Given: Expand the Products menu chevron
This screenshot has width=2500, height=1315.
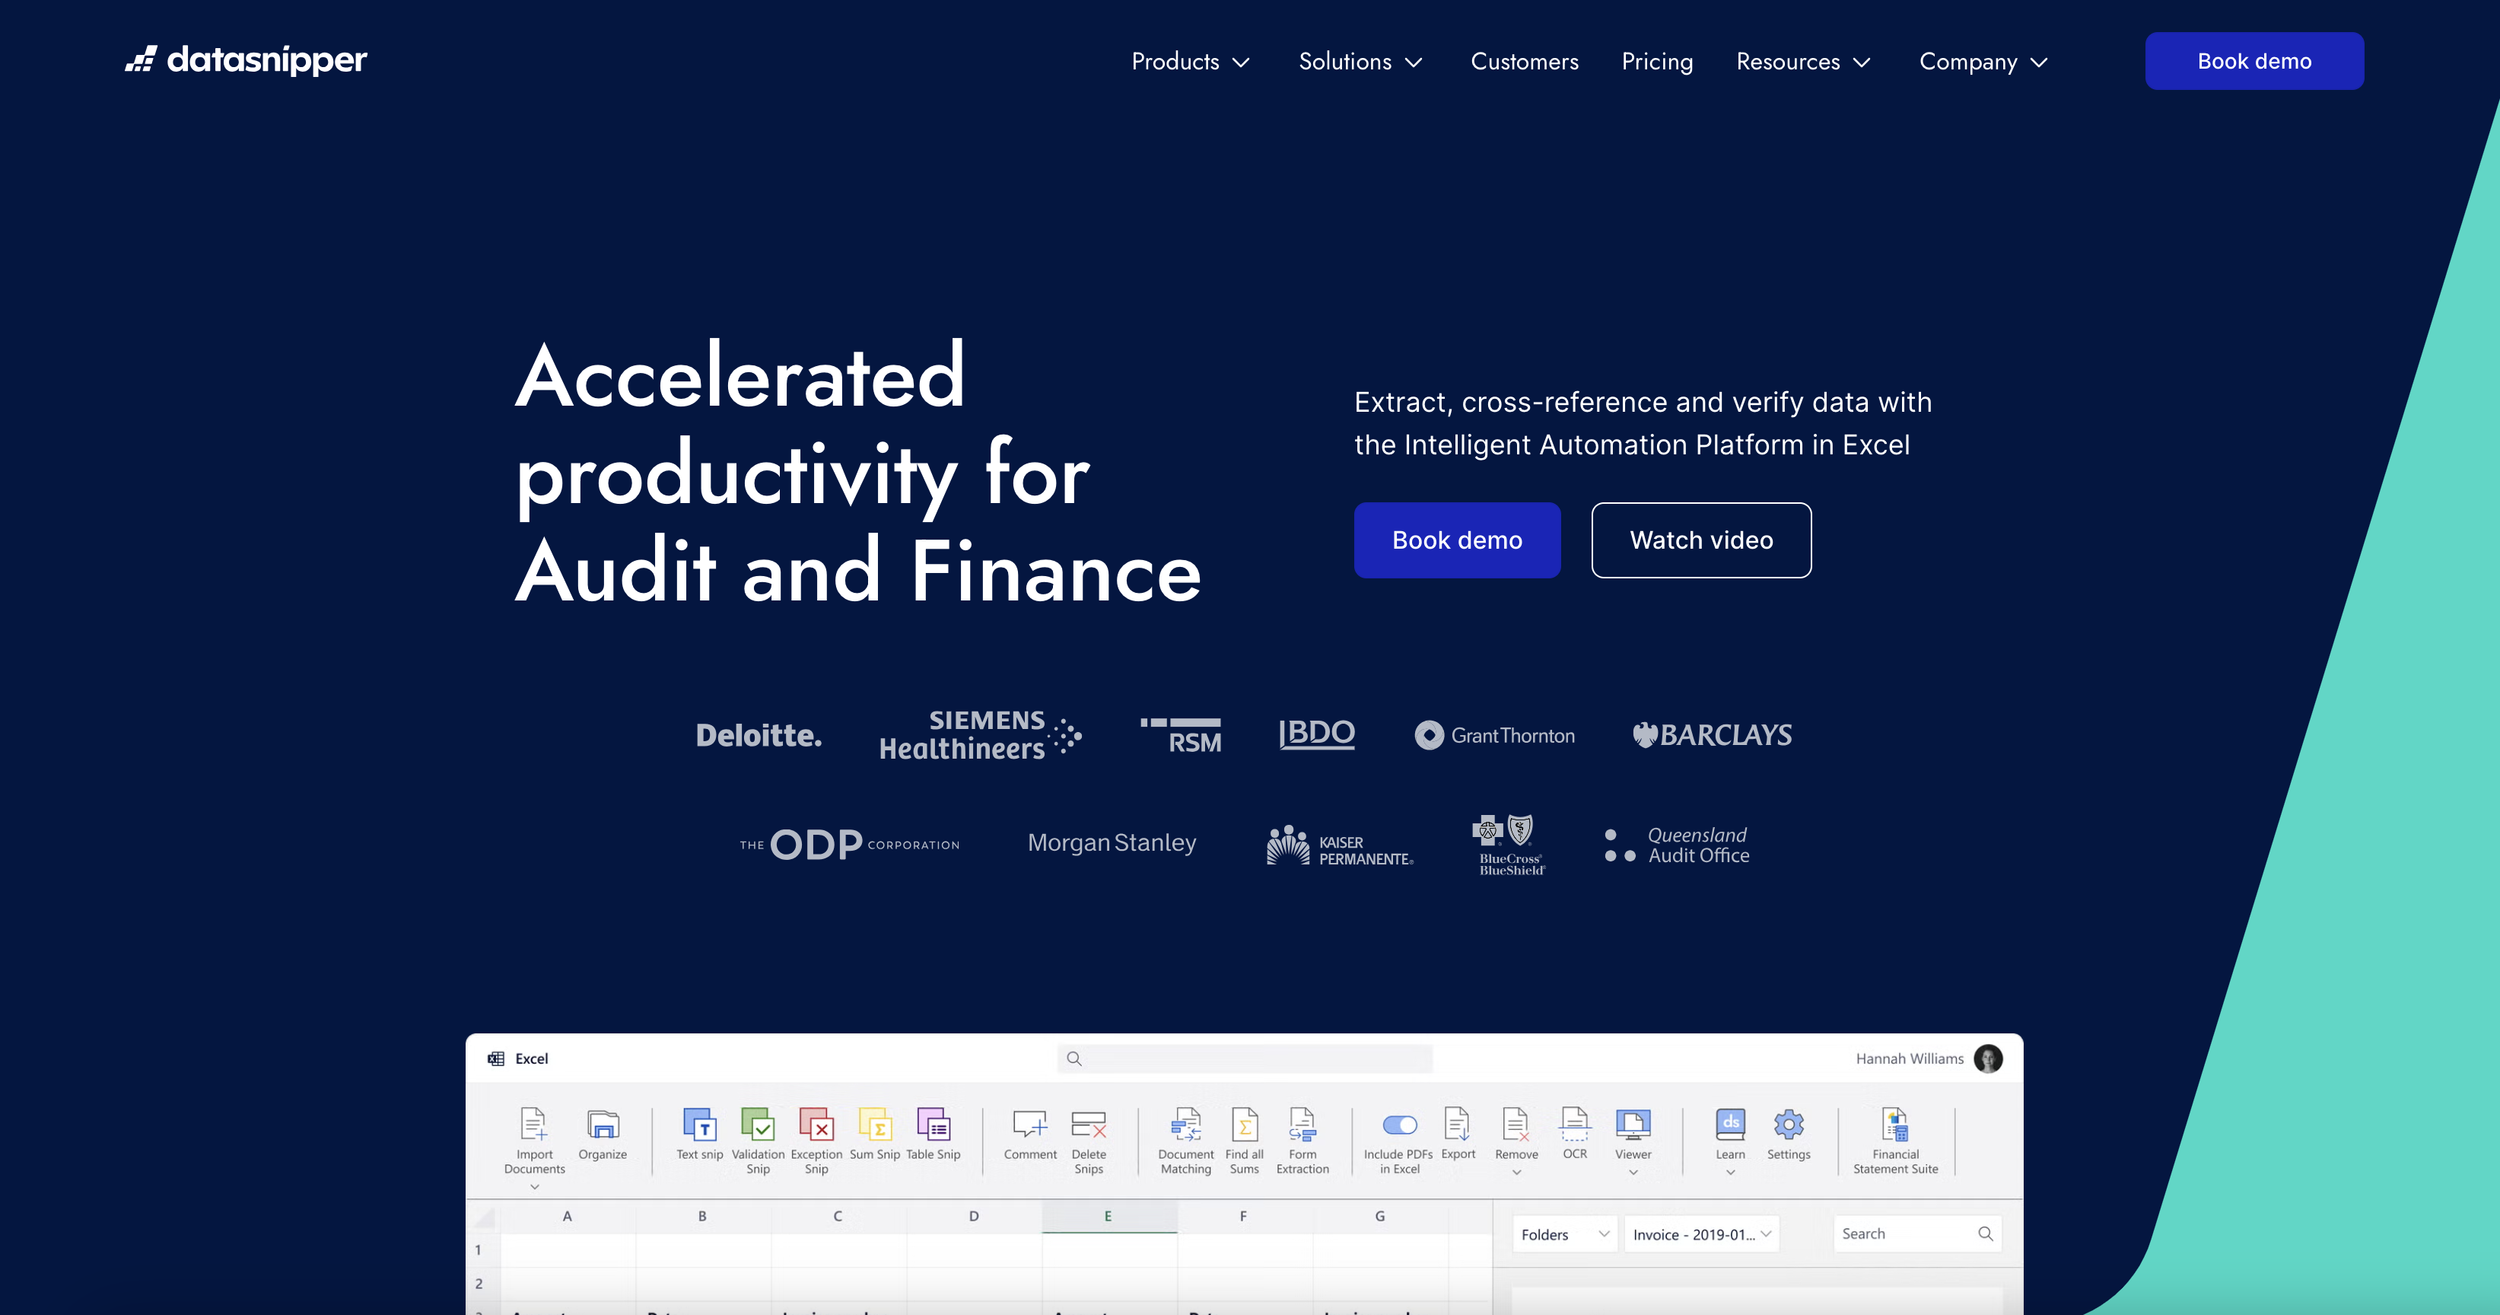Looking at the screenshot, I should [1241, 62].
